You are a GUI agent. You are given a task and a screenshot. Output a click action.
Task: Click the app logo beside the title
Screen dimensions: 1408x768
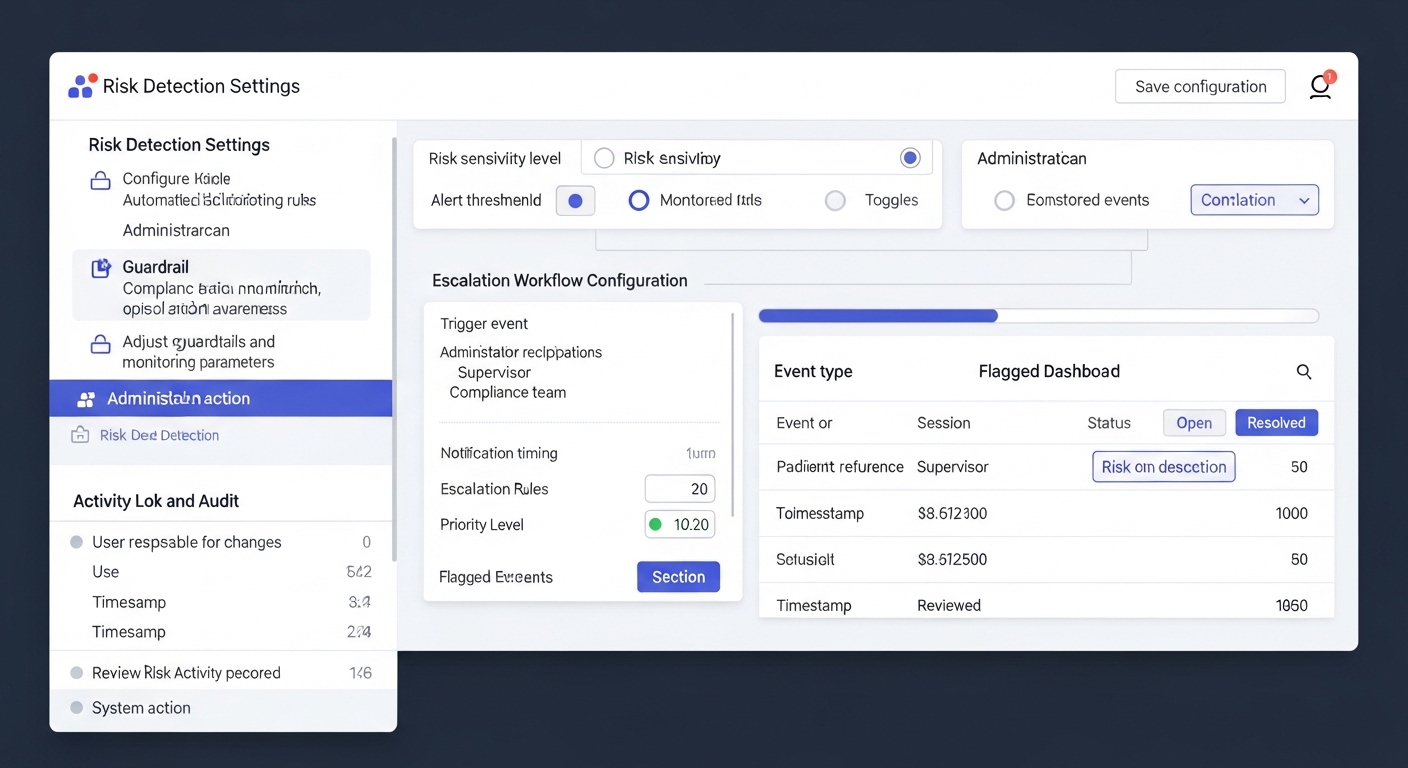click(x=82, y=86)
